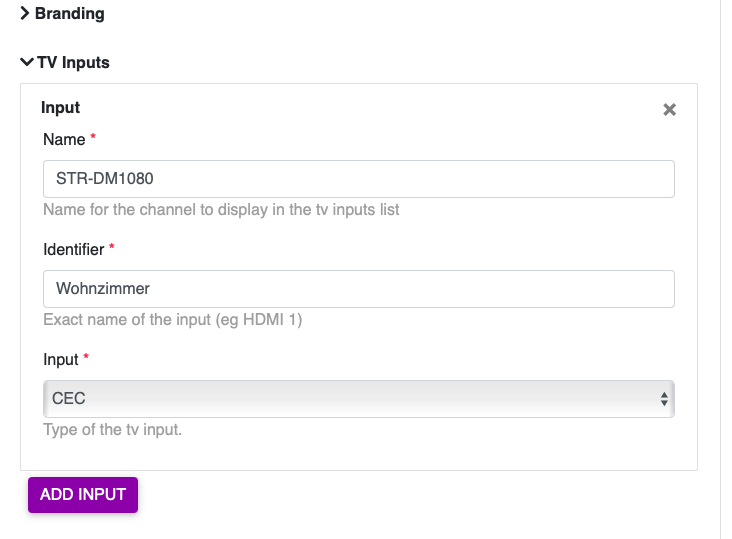The image size is (732, 539).
Task: Click the hint text below the Name field
Action: [221, 210]
